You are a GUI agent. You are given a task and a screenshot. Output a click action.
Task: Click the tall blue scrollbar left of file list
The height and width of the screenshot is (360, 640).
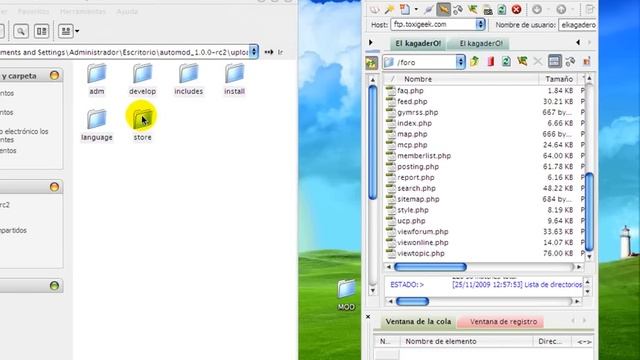point(372,142)
